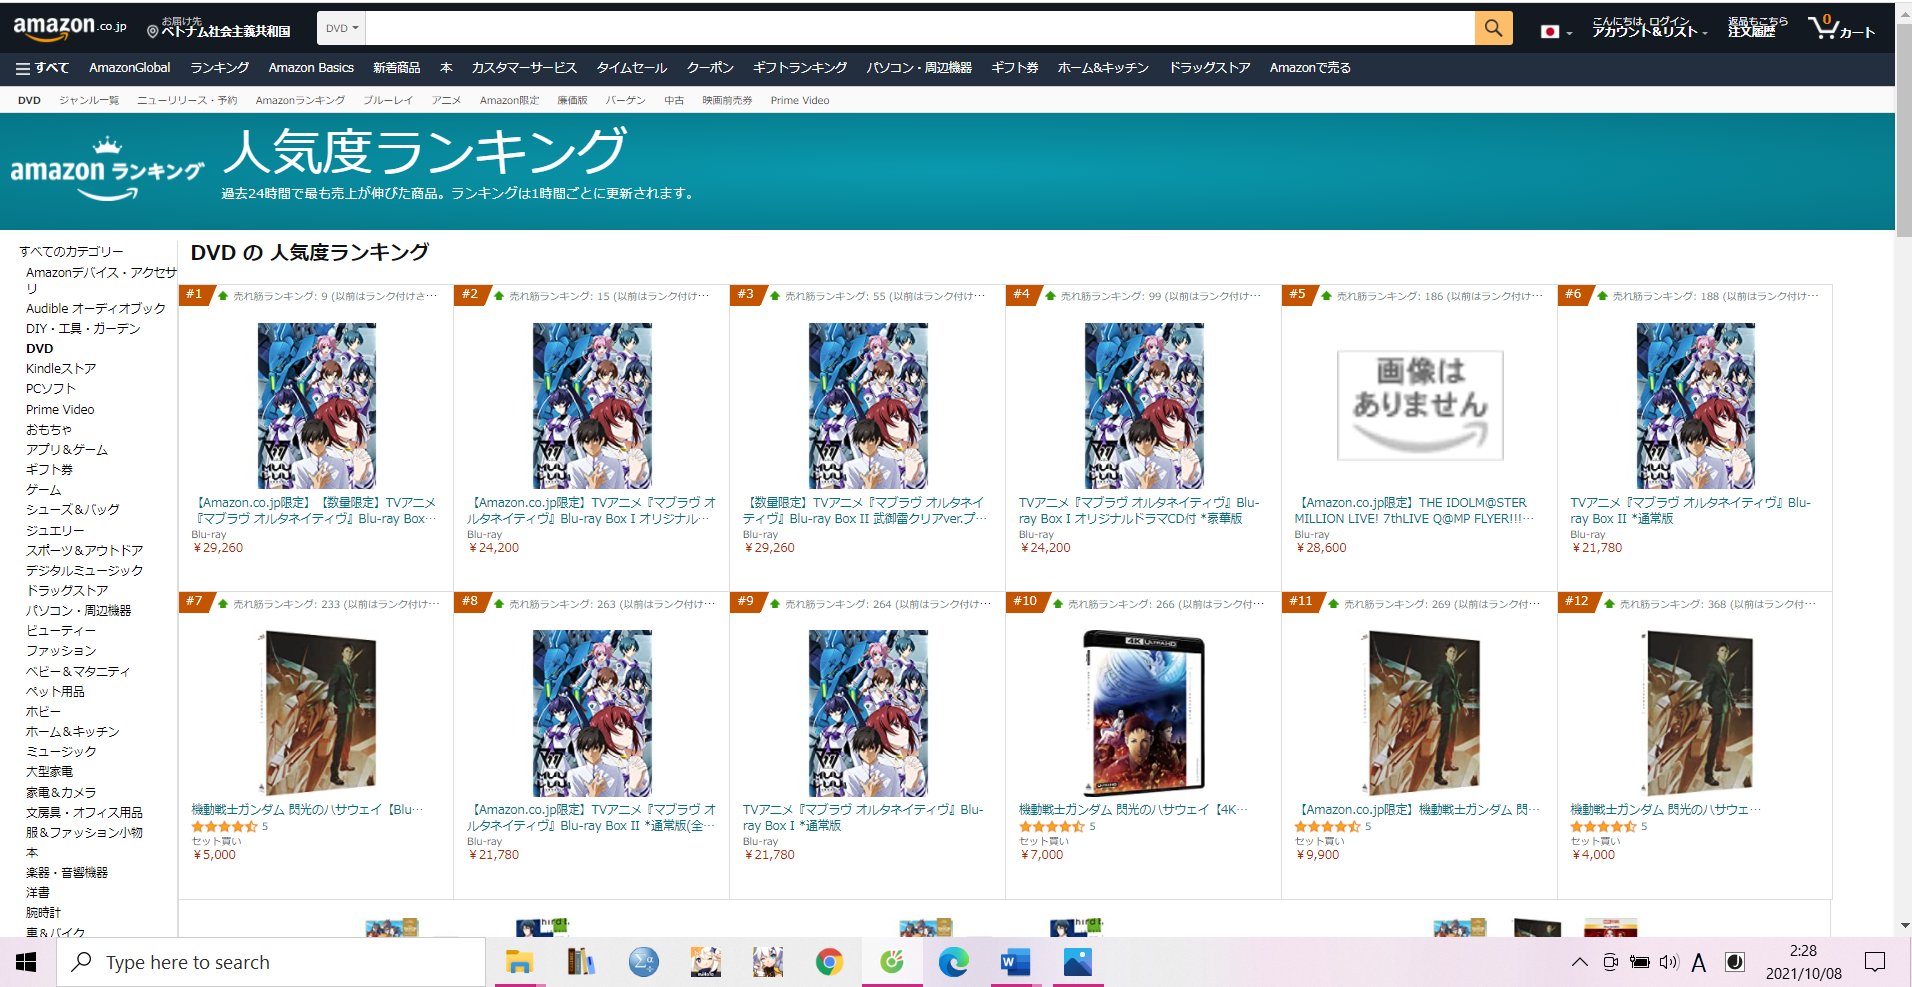Image resolution: width=1912 pixels, height=987 pixels.
Task: Open Google Chrome from the taskbar
Action: tap(829, 962)
